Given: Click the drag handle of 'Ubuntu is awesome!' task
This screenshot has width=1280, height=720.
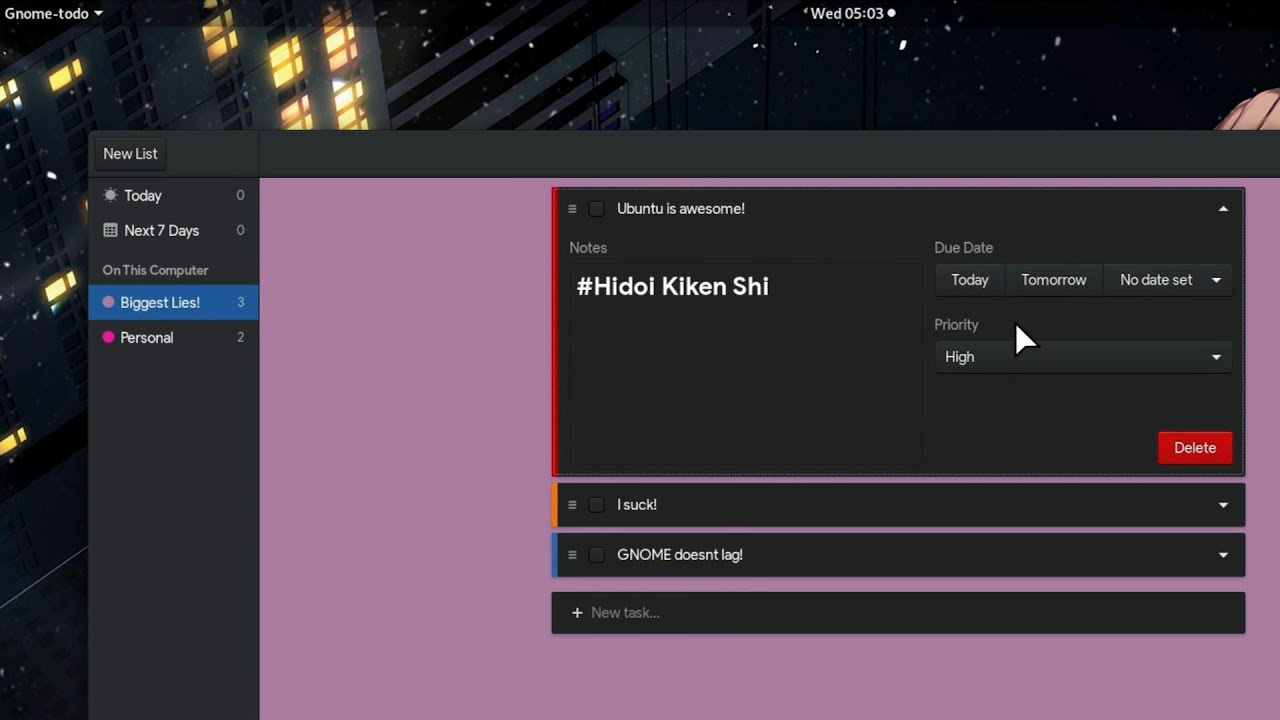Looking at the screenshot, I should coord(573,209).
